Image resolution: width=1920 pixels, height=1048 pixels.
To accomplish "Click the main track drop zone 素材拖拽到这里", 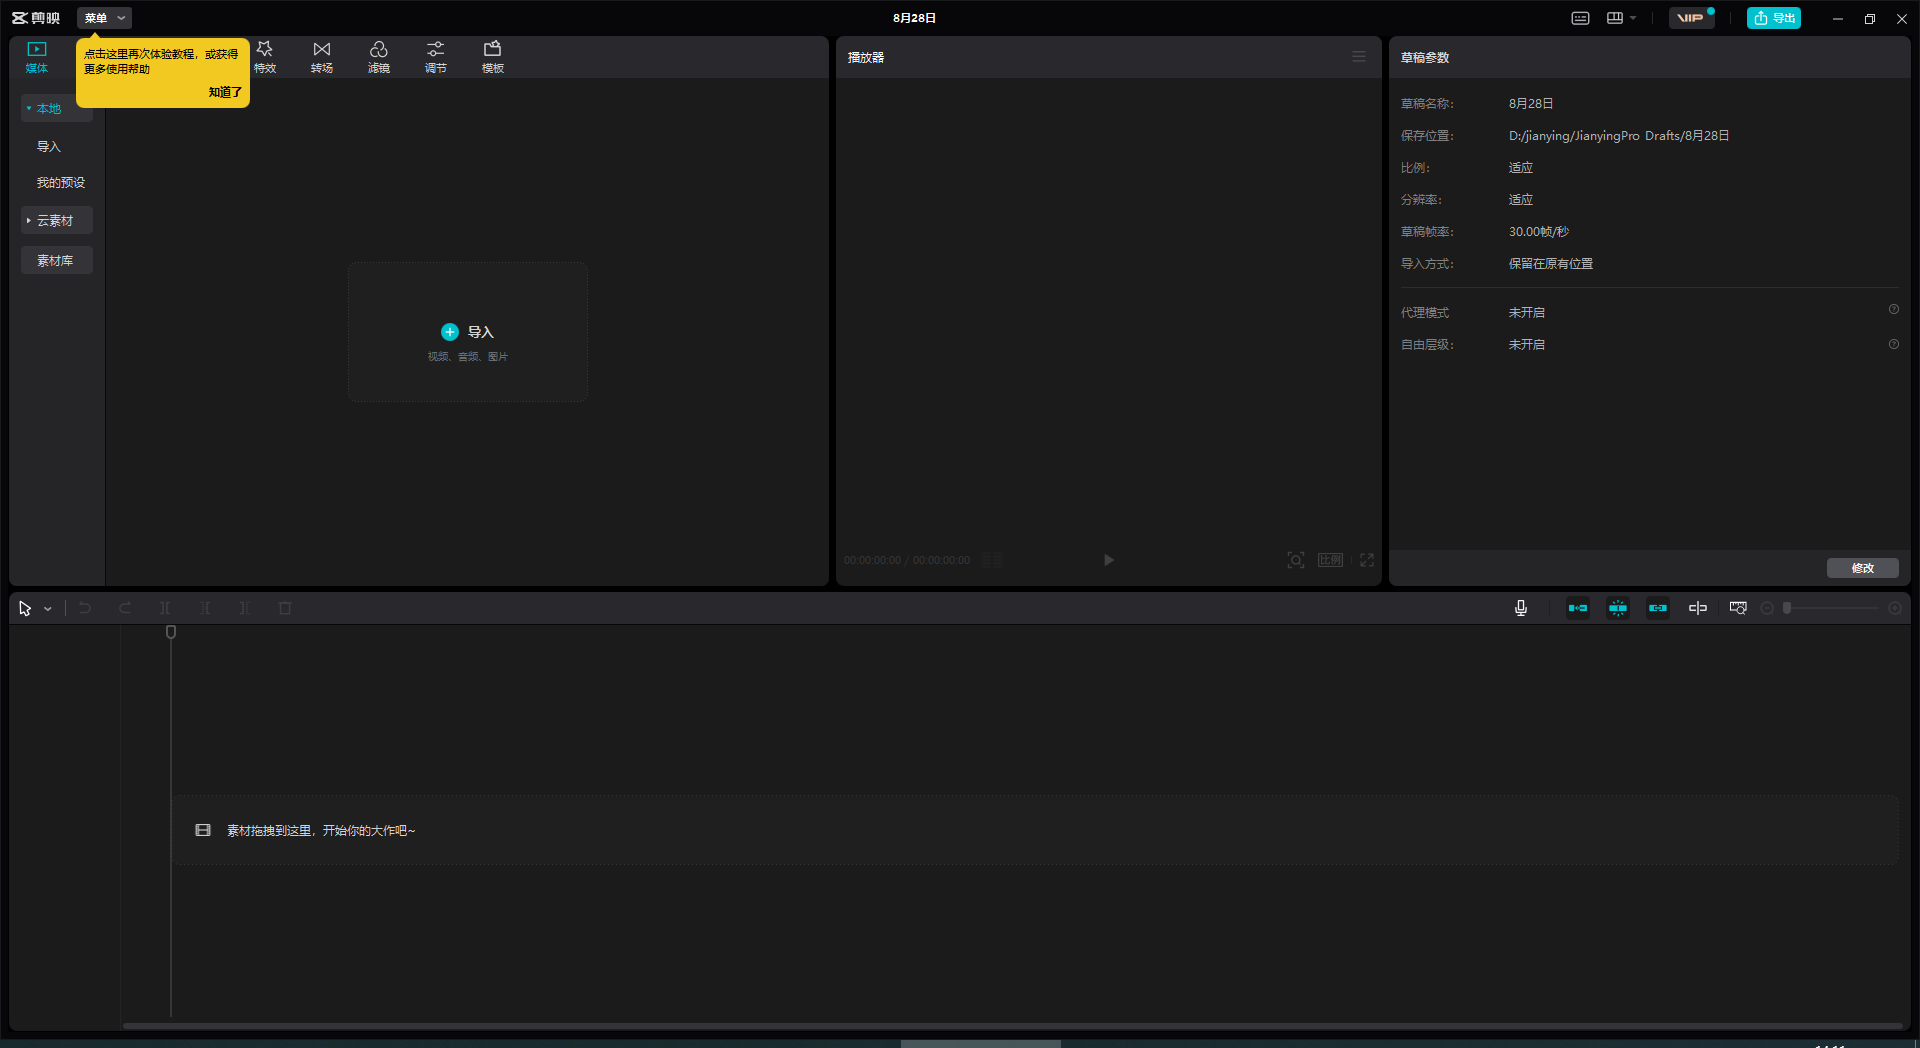I will (1035, 830).
